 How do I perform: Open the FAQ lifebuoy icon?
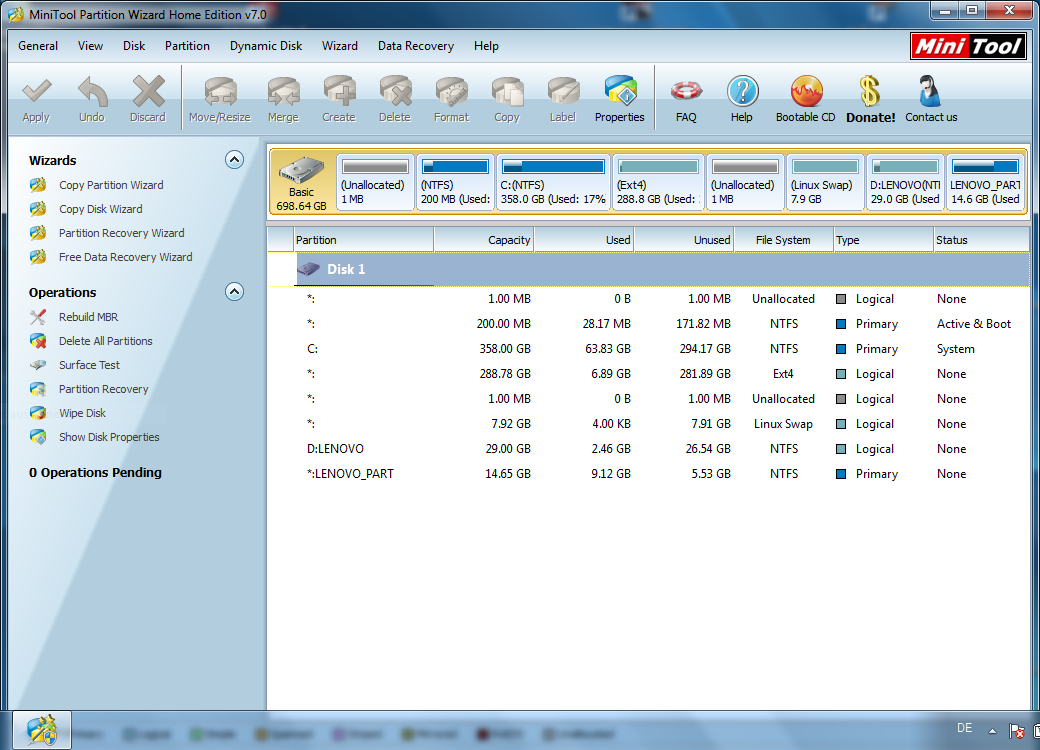coord(686,92)
